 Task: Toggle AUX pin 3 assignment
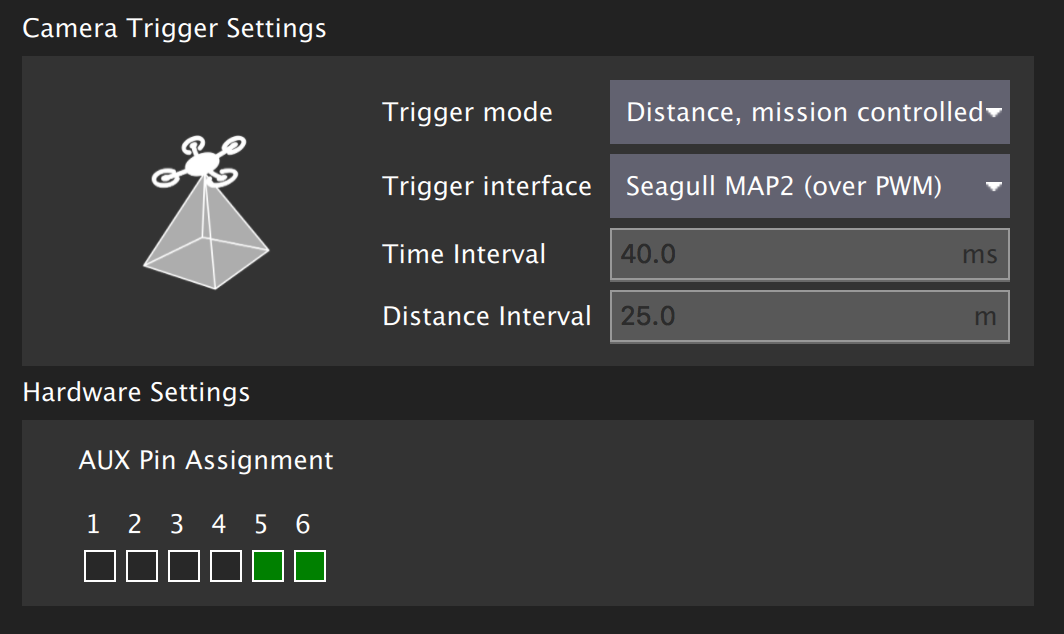pyautogui.click(x=183, y=565)
